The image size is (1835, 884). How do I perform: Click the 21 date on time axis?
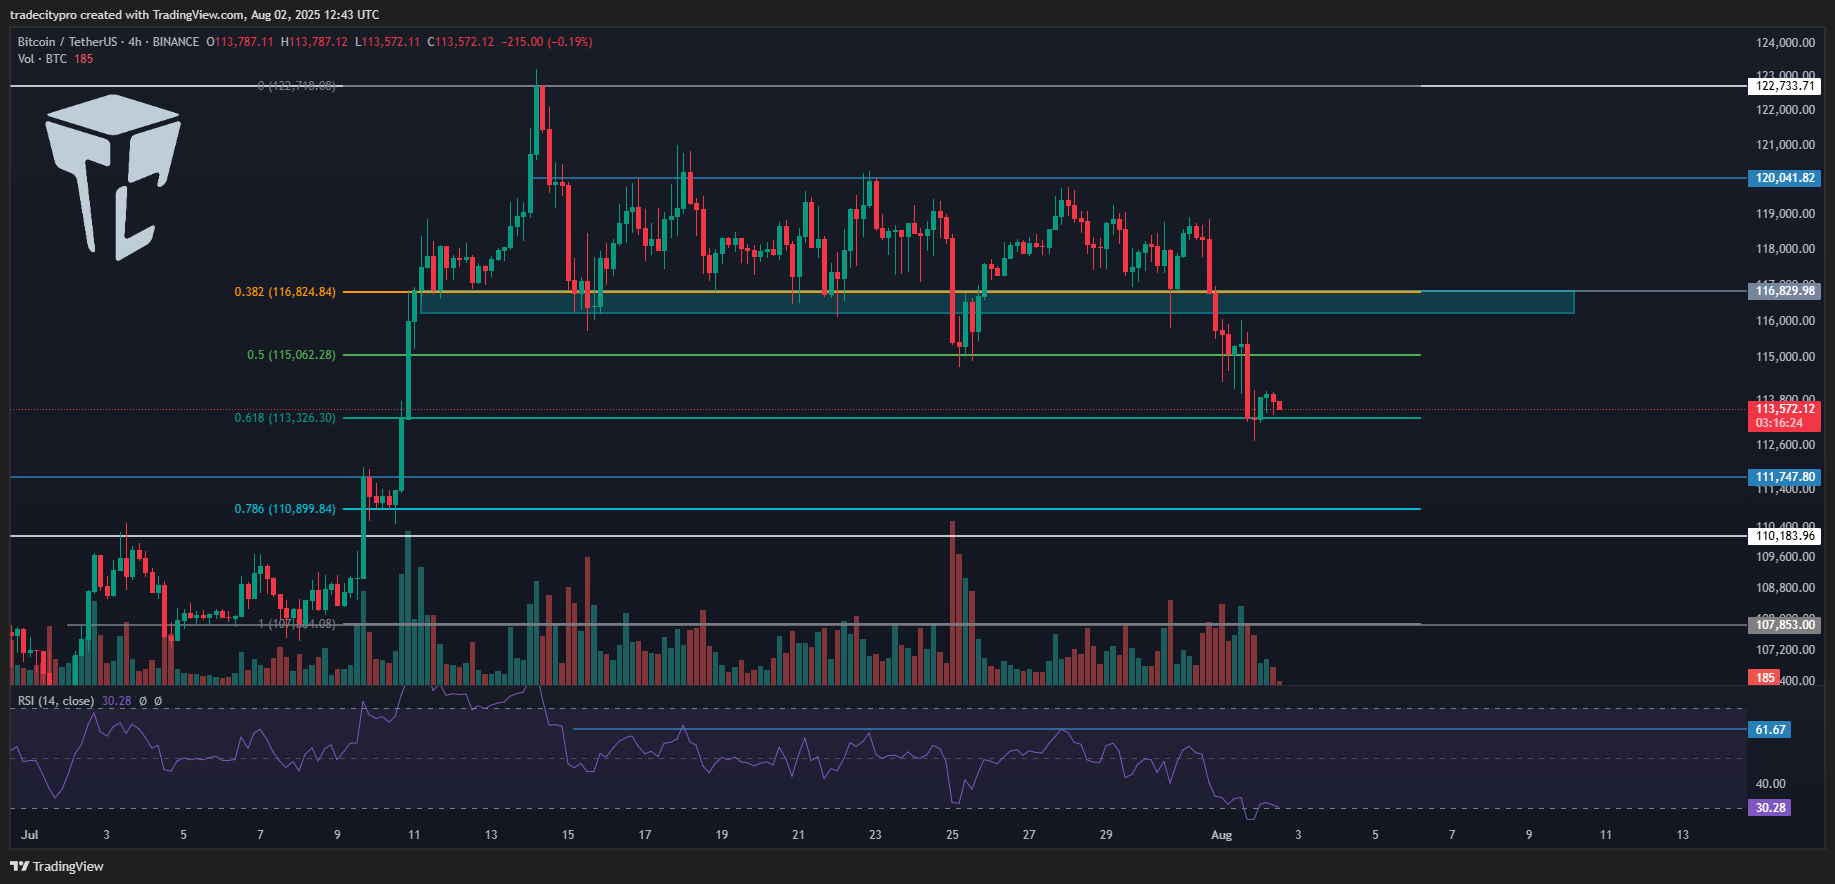click(x=798, y=835)
